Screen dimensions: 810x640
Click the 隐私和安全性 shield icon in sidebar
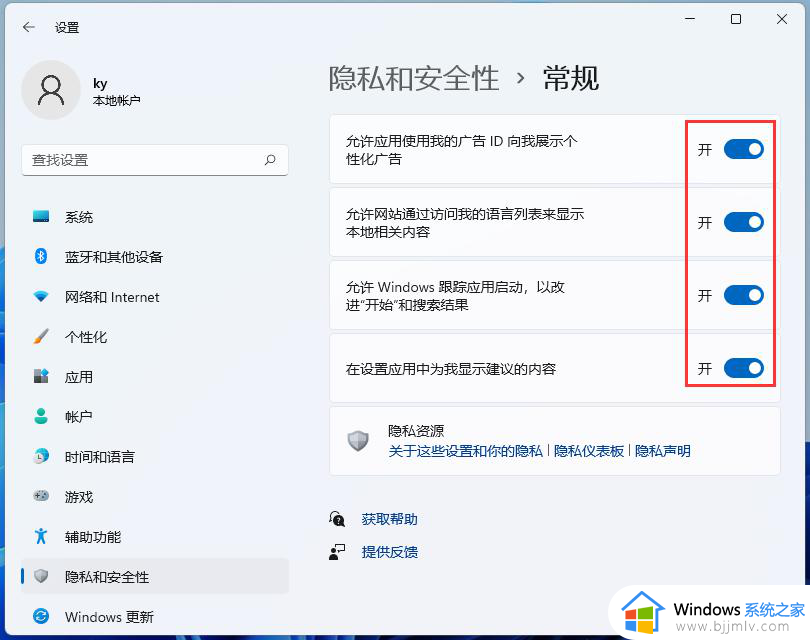tap(41, 576)
